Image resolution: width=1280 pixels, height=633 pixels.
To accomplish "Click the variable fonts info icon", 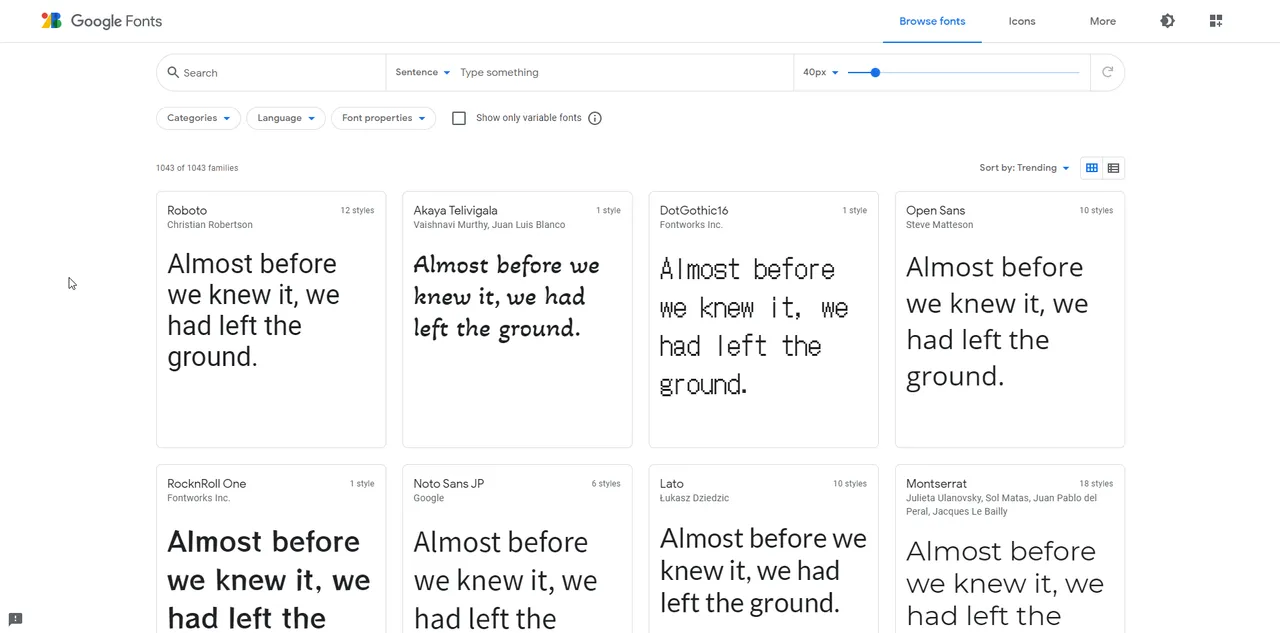I will [595, 118].
